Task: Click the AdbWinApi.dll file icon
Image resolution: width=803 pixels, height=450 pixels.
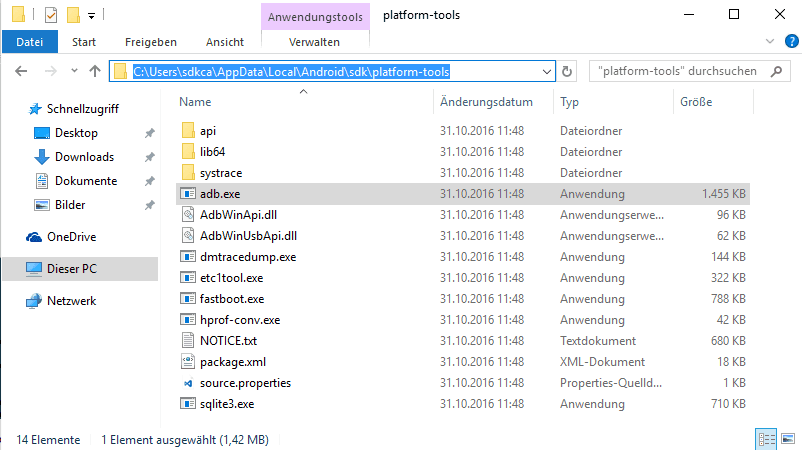Action: point(188,215)
